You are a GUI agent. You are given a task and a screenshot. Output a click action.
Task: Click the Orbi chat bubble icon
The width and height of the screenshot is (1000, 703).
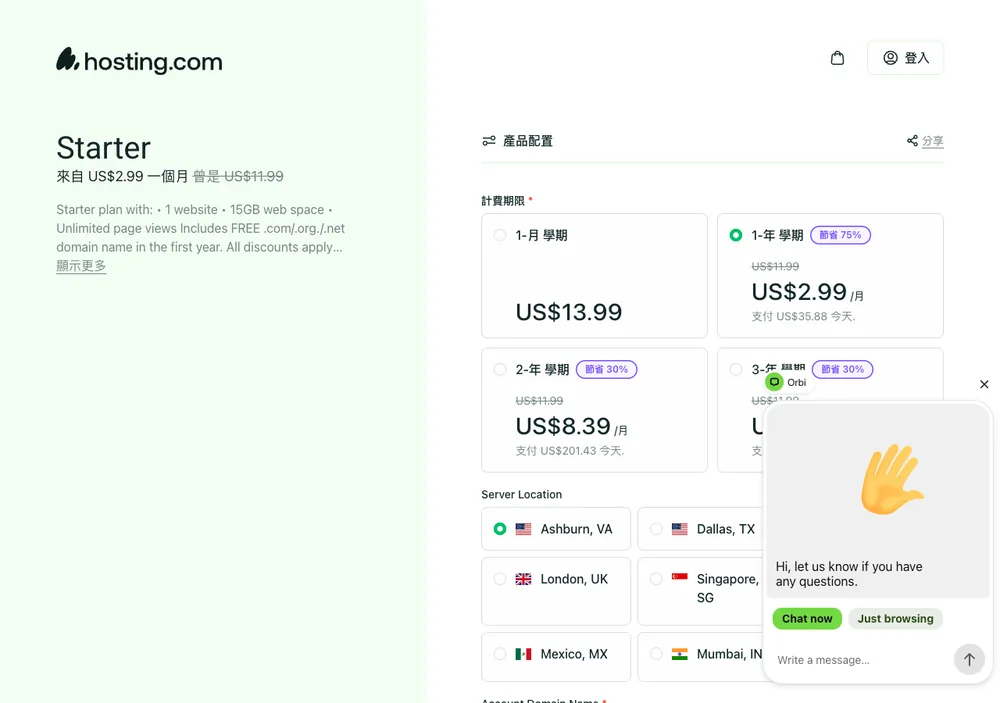(774, 382)
